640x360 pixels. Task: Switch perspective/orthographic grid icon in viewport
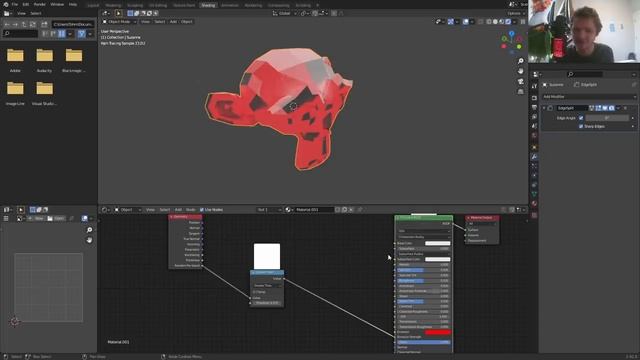(520, 92)
